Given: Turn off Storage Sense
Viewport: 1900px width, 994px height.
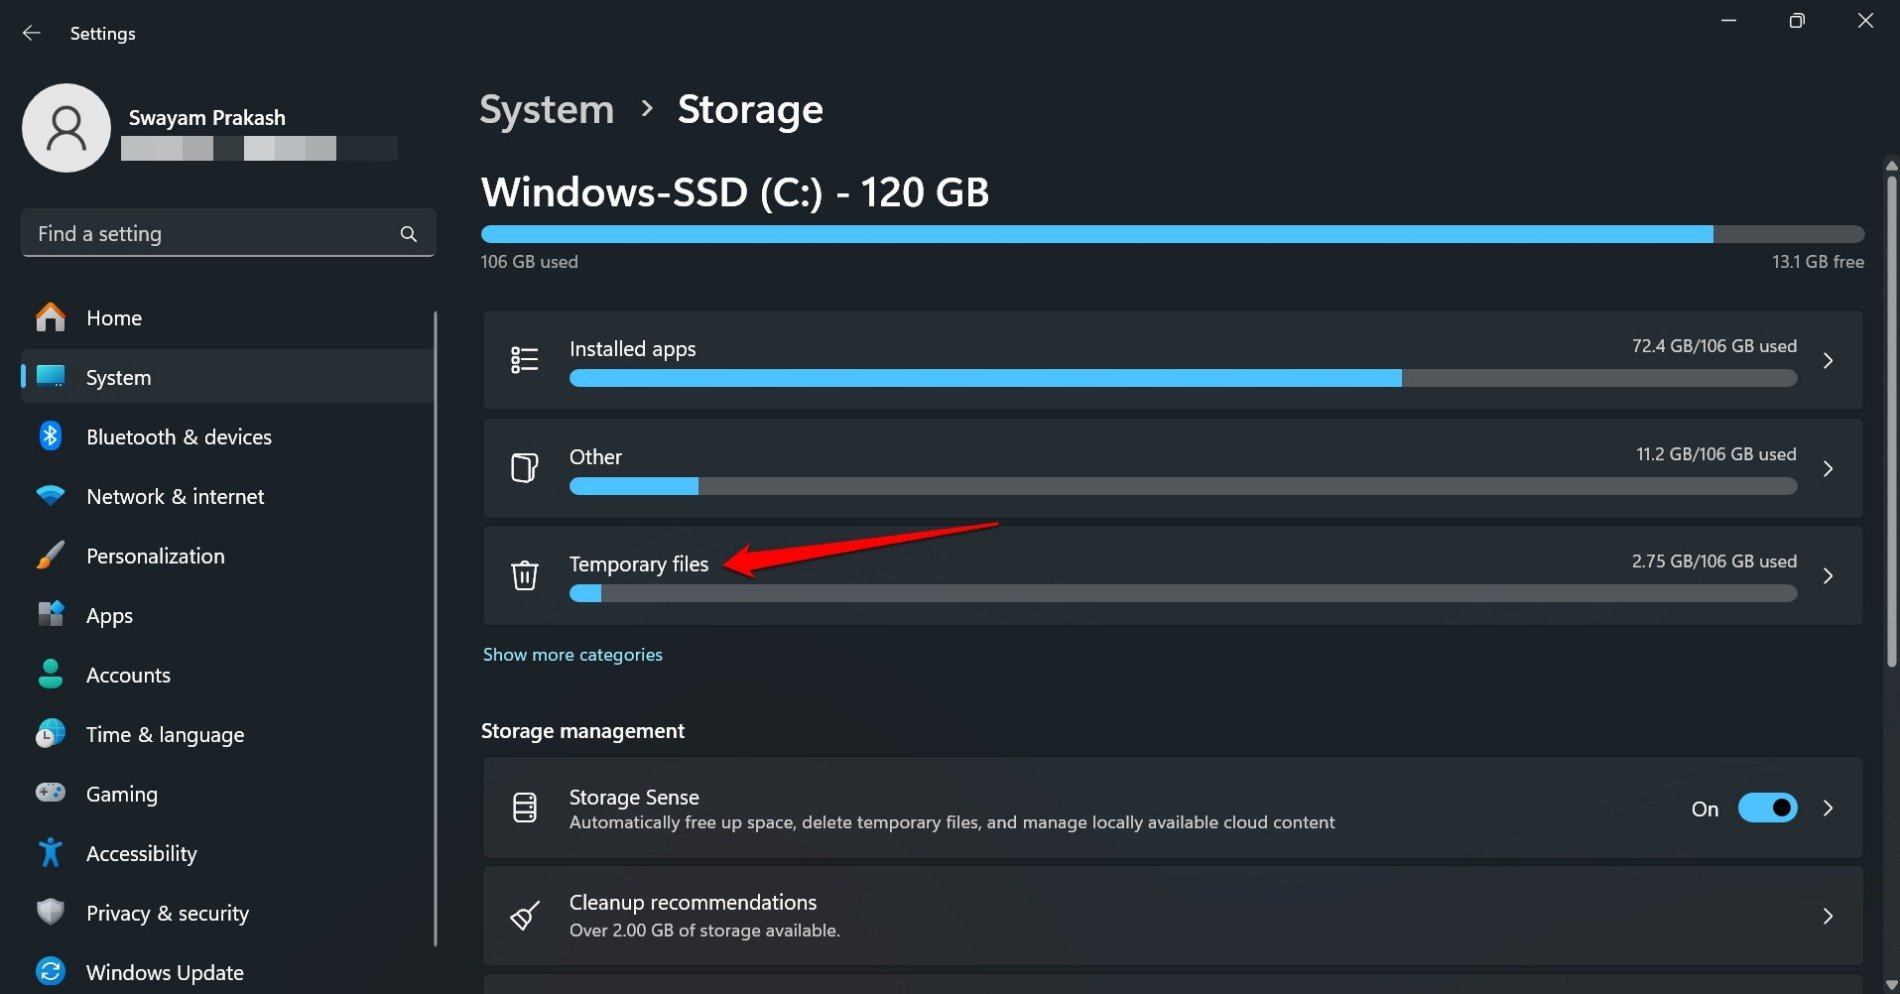Looking at the screenshot, I should (1767, 807).
